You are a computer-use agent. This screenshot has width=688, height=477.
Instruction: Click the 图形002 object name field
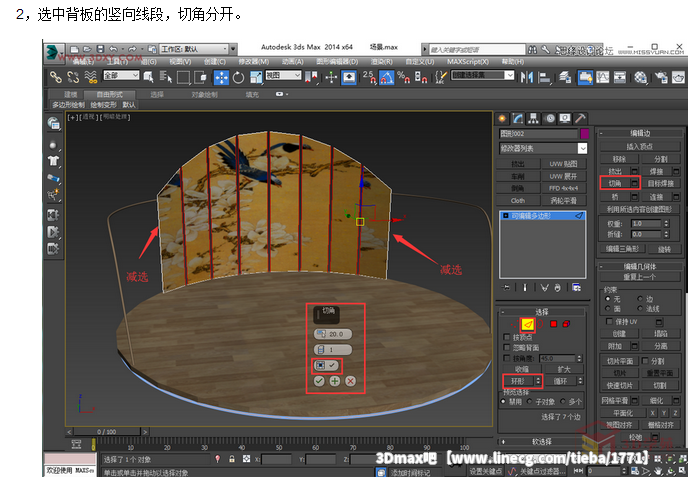click(x=538, y=133)
